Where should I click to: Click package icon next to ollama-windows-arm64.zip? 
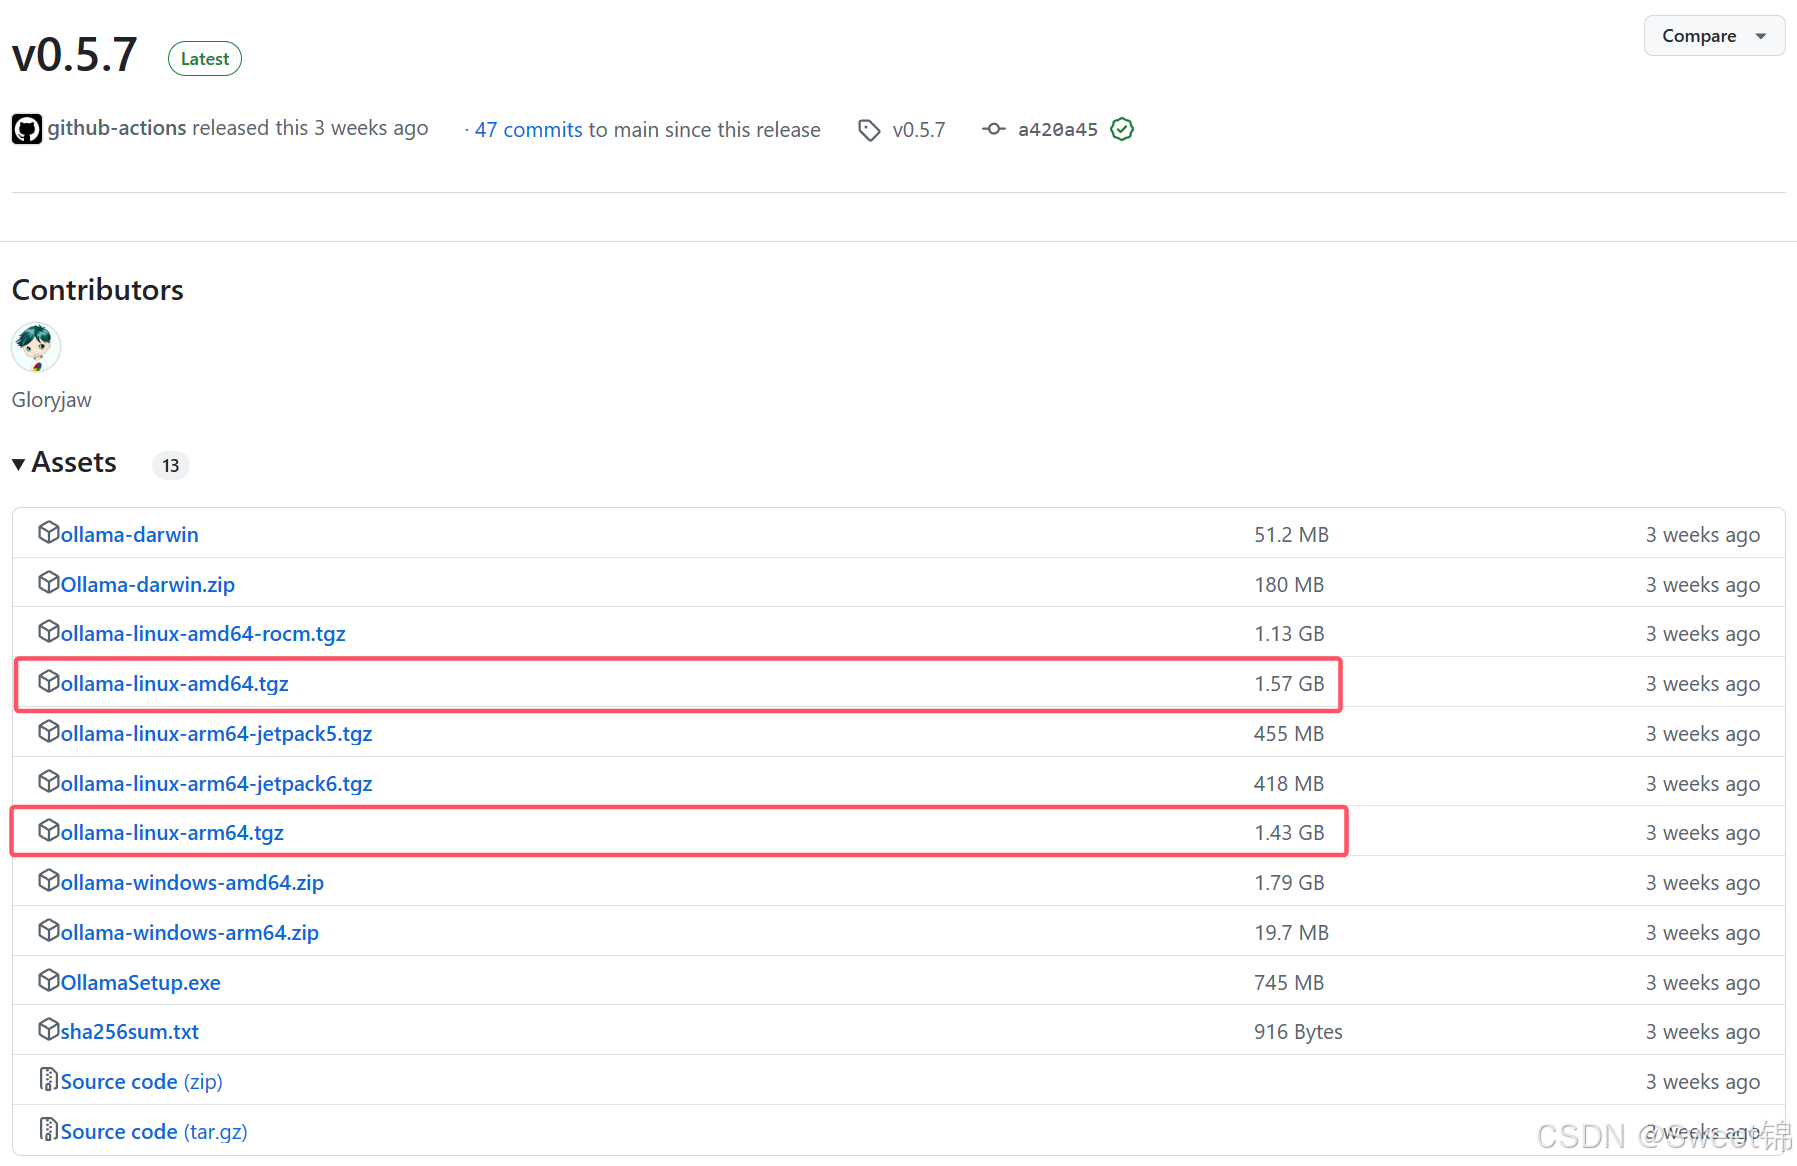[x=49, y=930]
